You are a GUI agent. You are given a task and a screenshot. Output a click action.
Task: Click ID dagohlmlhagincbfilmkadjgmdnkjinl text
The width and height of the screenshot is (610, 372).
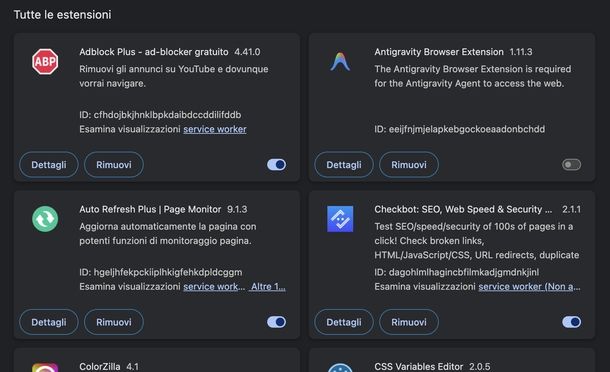[x=457, y=272]
